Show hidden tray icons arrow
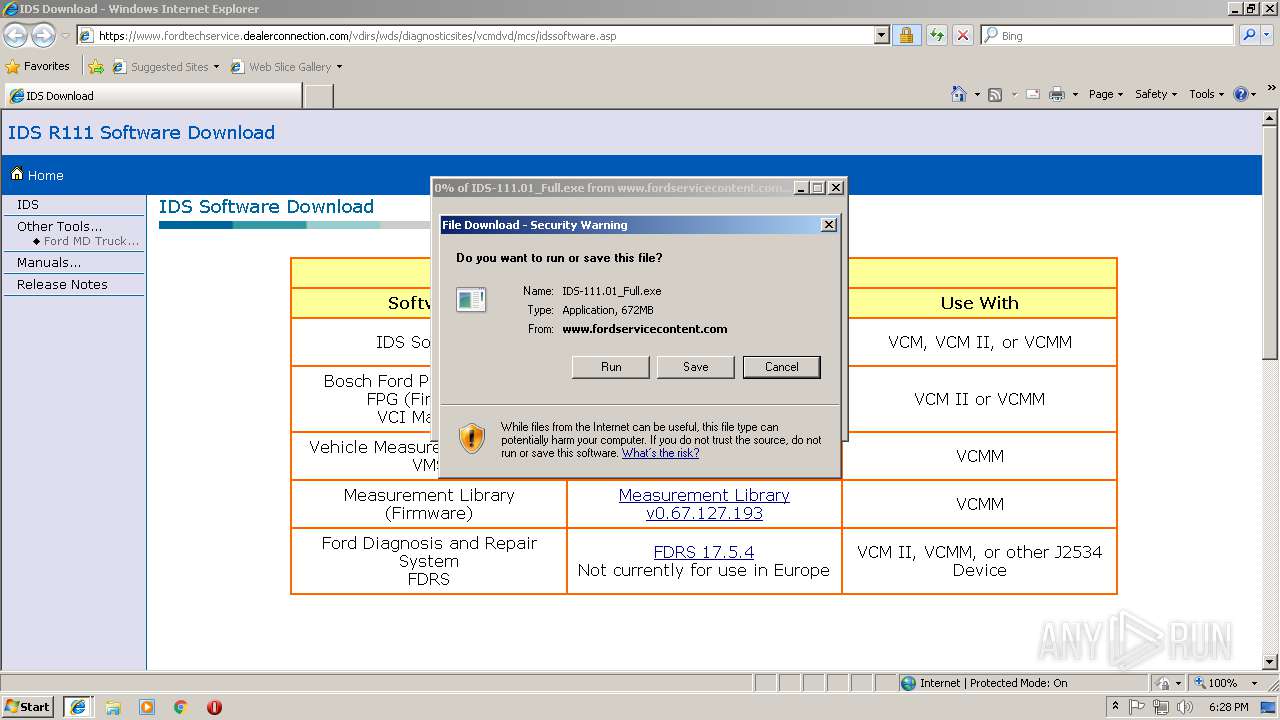This screenshot has height=720, width=1280. 1115,707
